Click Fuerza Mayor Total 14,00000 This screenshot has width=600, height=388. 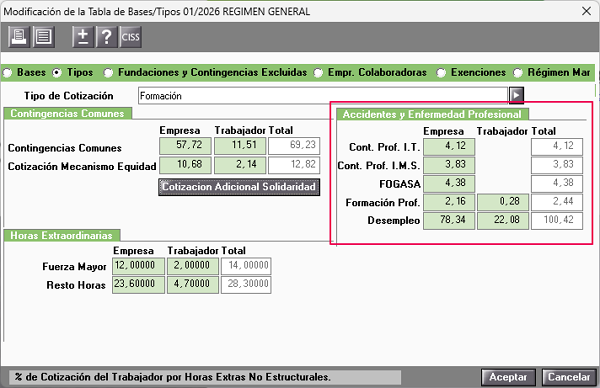click(246, 266)
